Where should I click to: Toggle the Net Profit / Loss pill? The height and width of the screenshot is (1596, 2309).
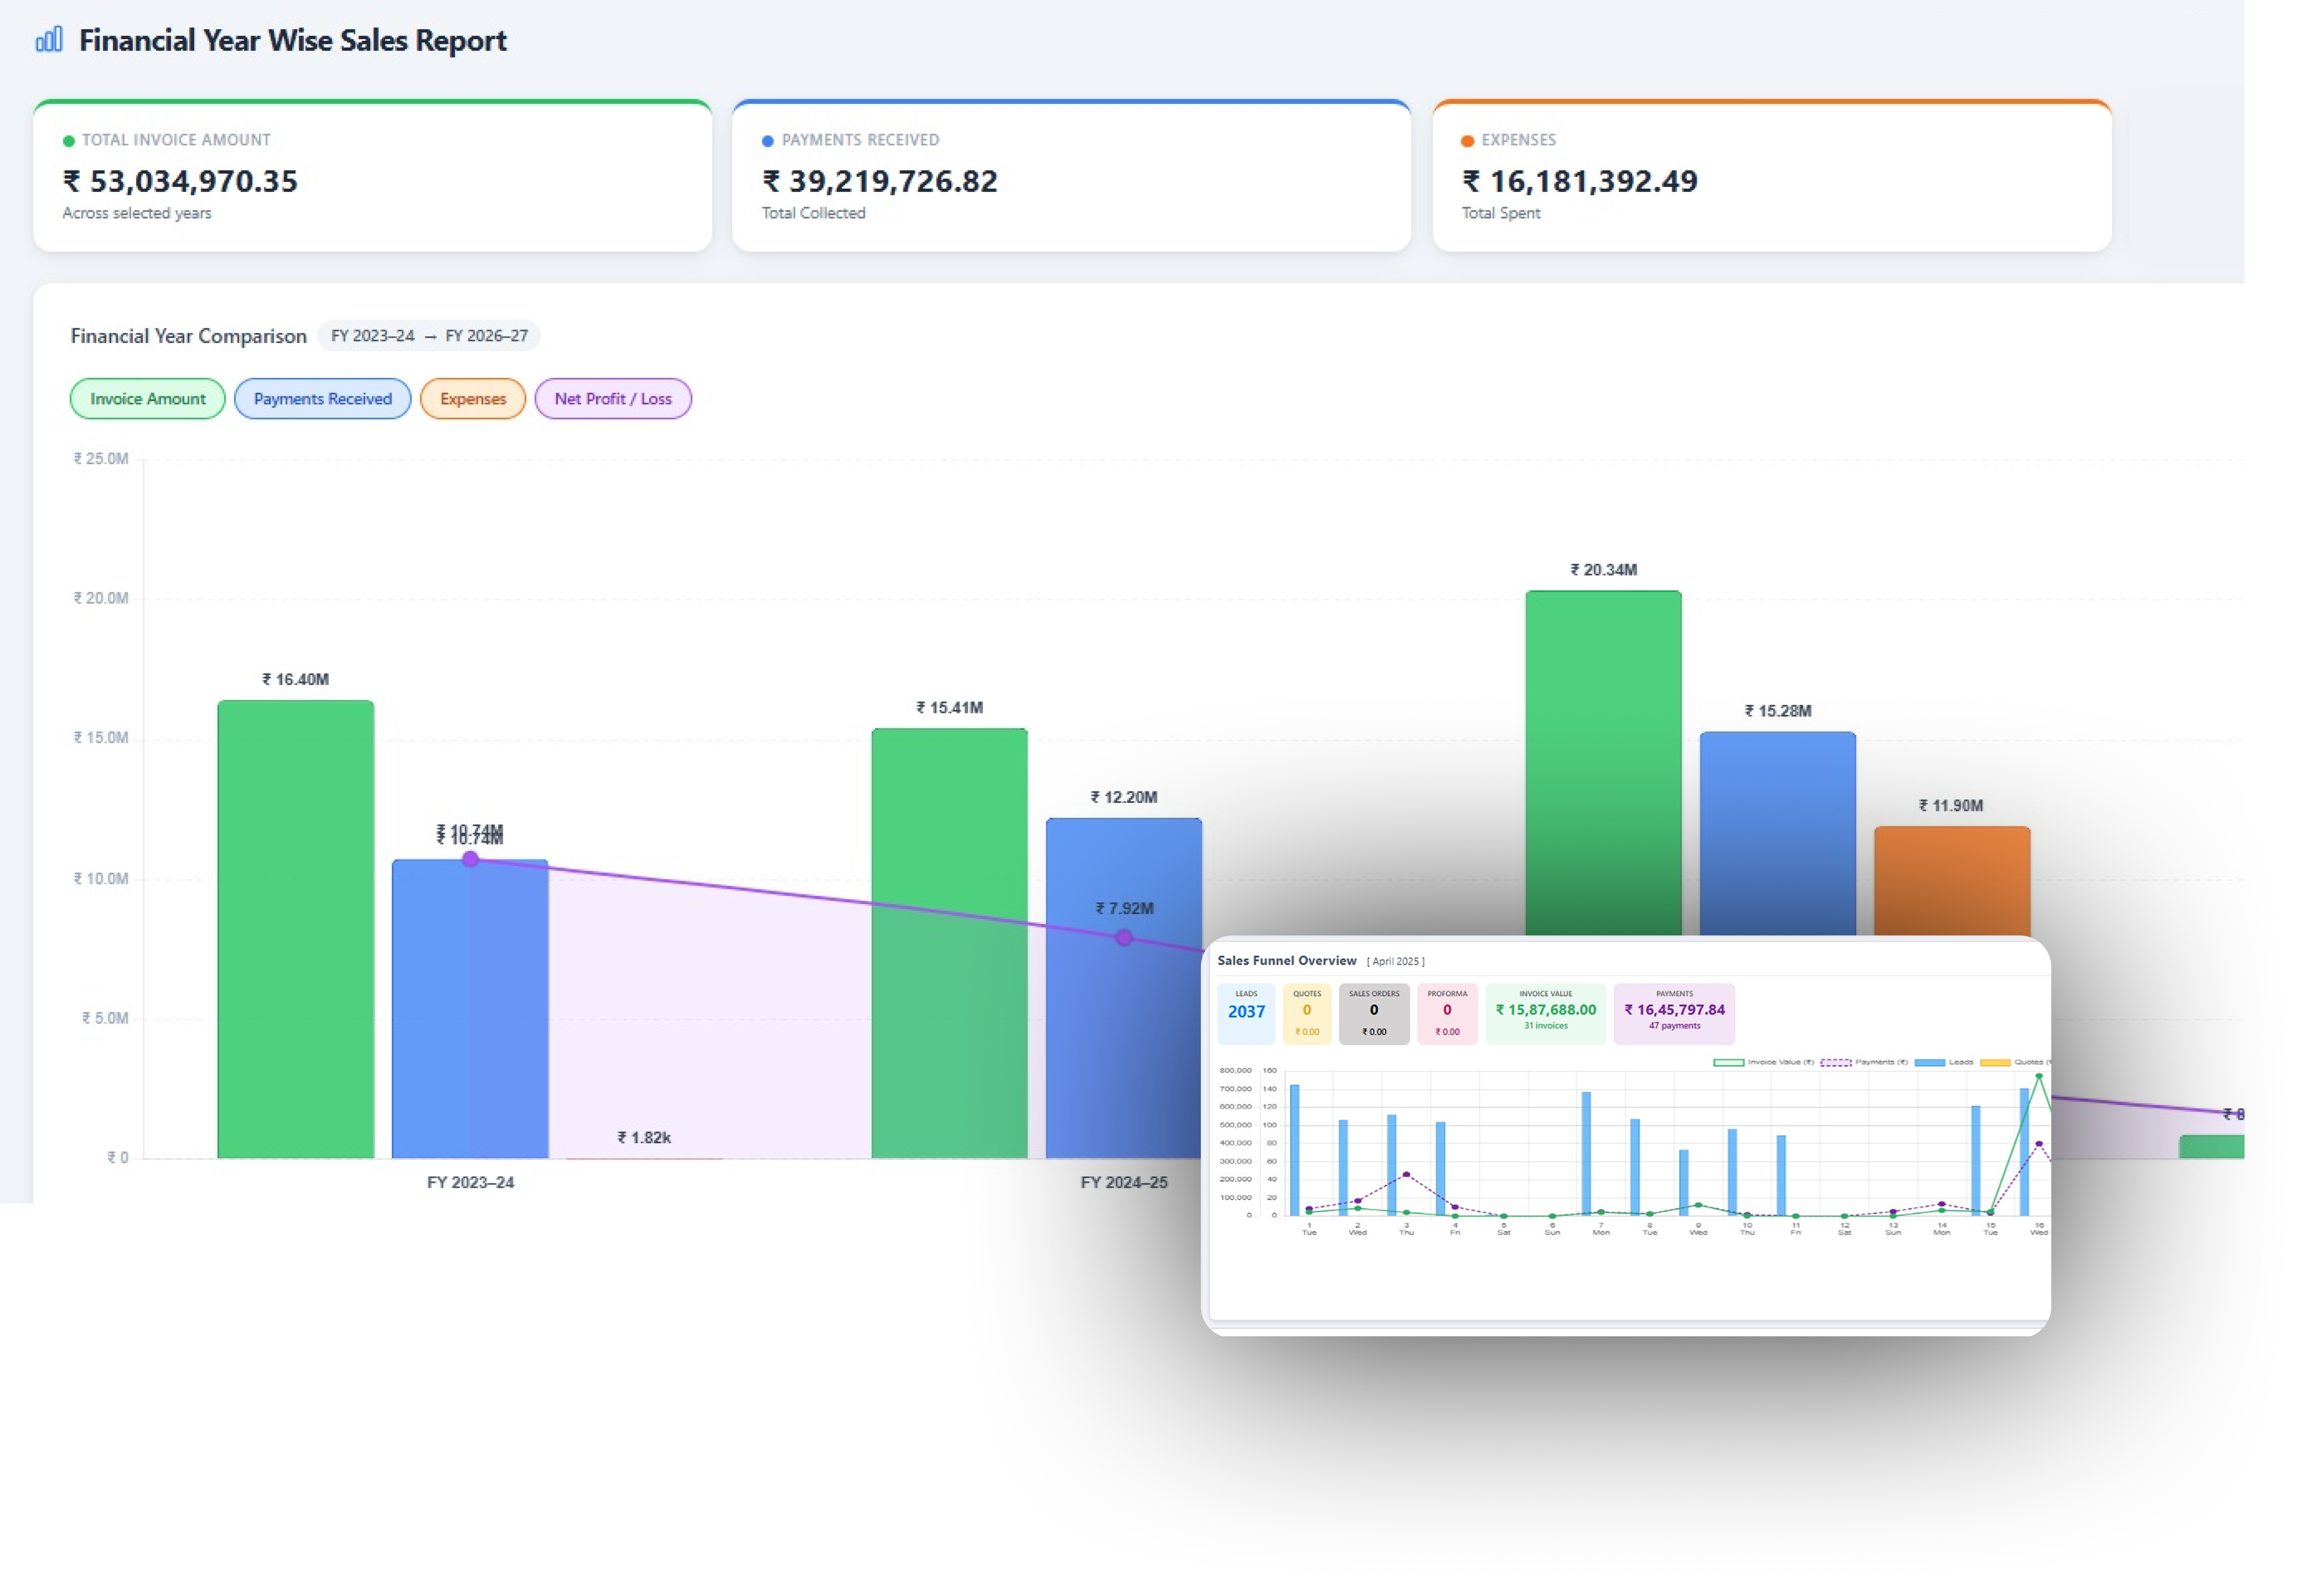coord(613,399)
